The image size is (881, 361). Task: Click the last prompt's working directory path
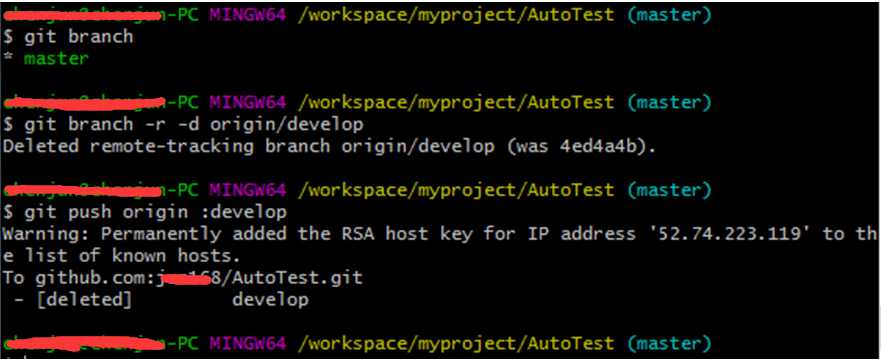coord(456,343)
